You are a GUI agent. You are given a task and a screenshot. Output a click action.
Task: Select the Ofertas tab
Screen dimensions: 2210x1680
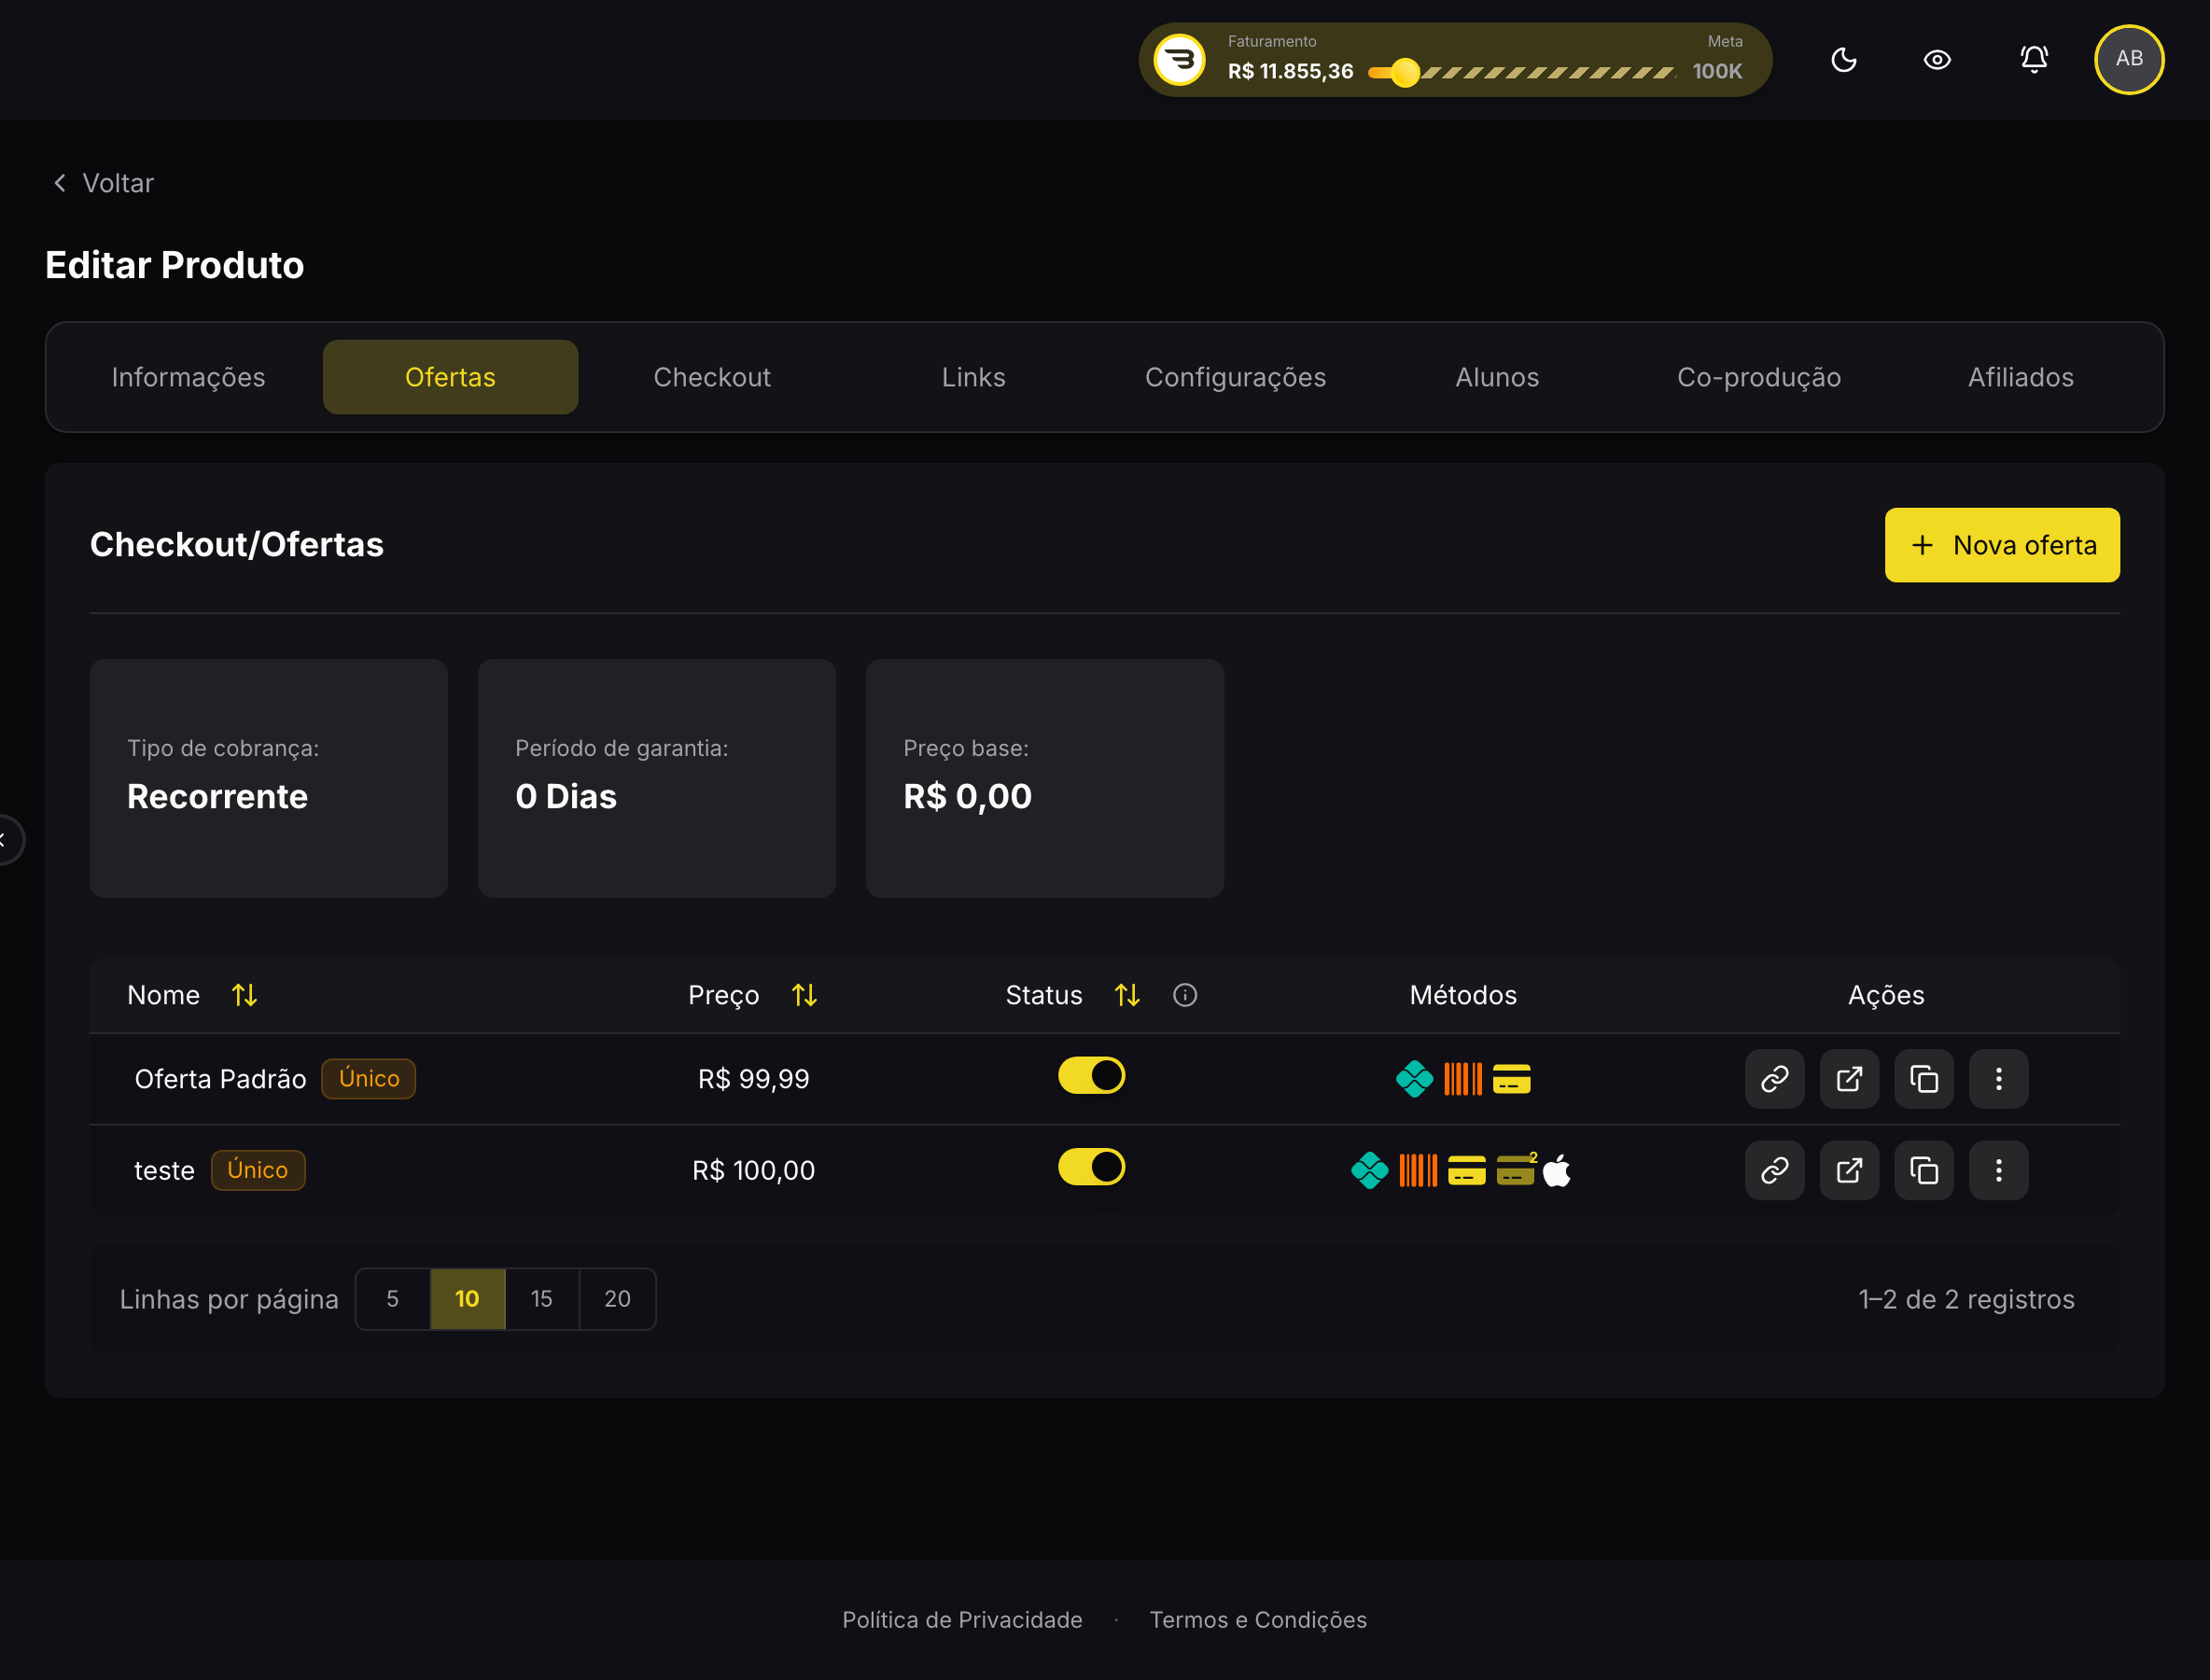point(450,377)
